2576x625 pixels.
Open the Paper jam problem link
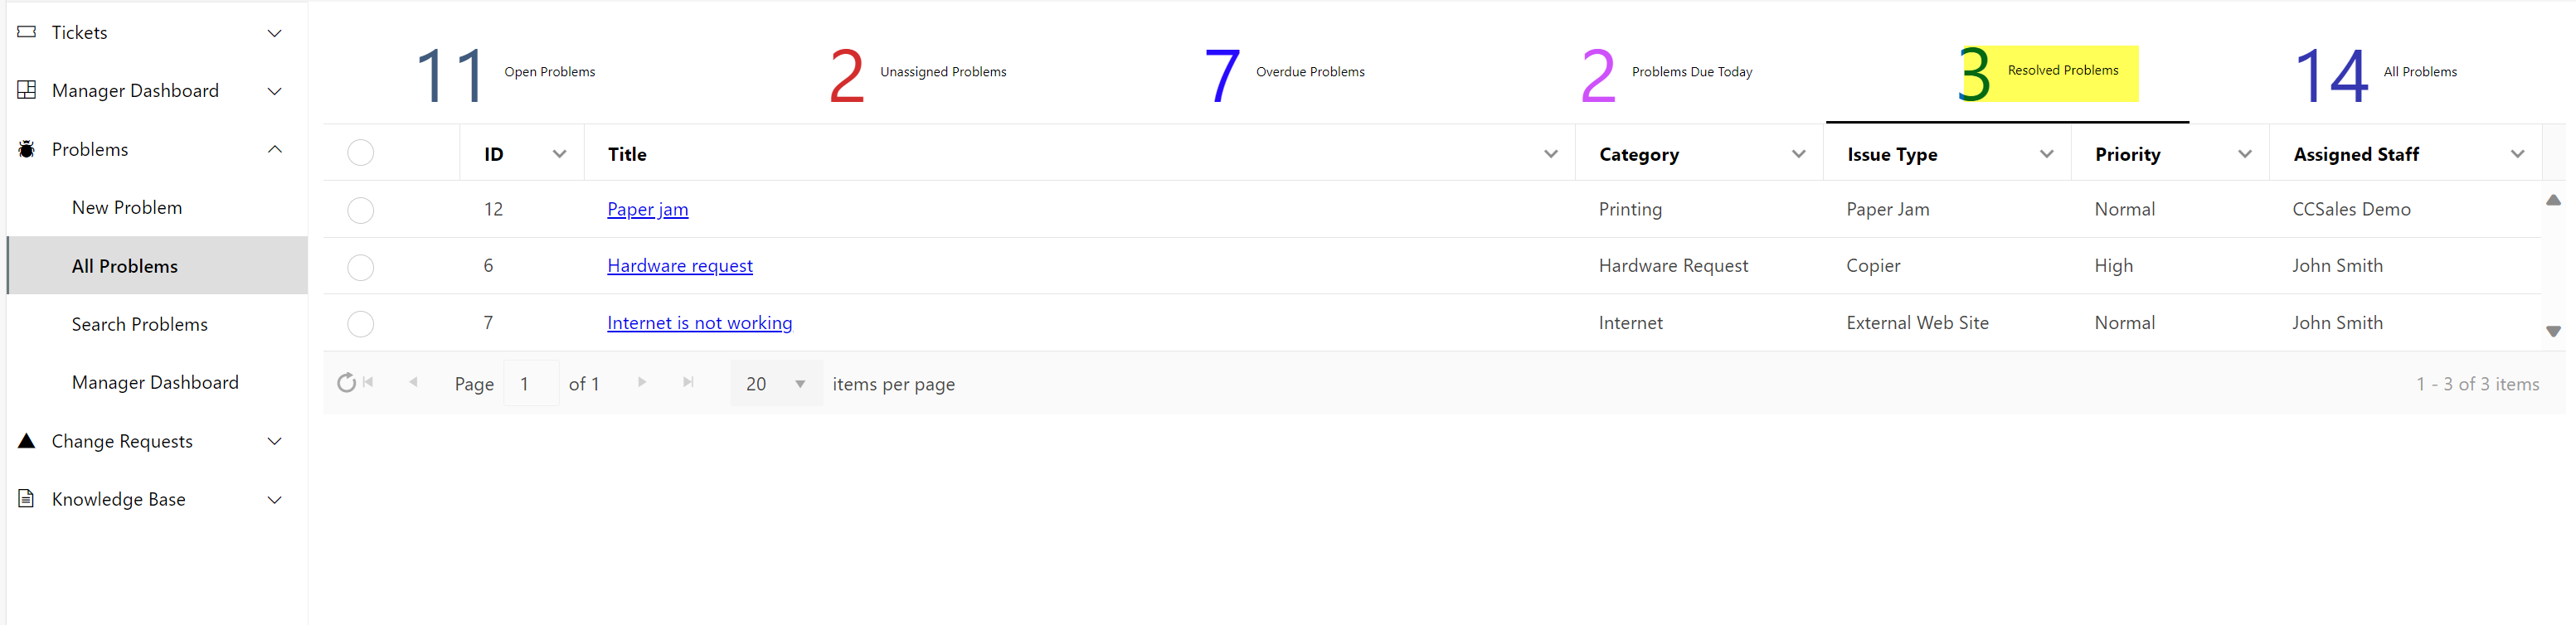tap(647, 209)
